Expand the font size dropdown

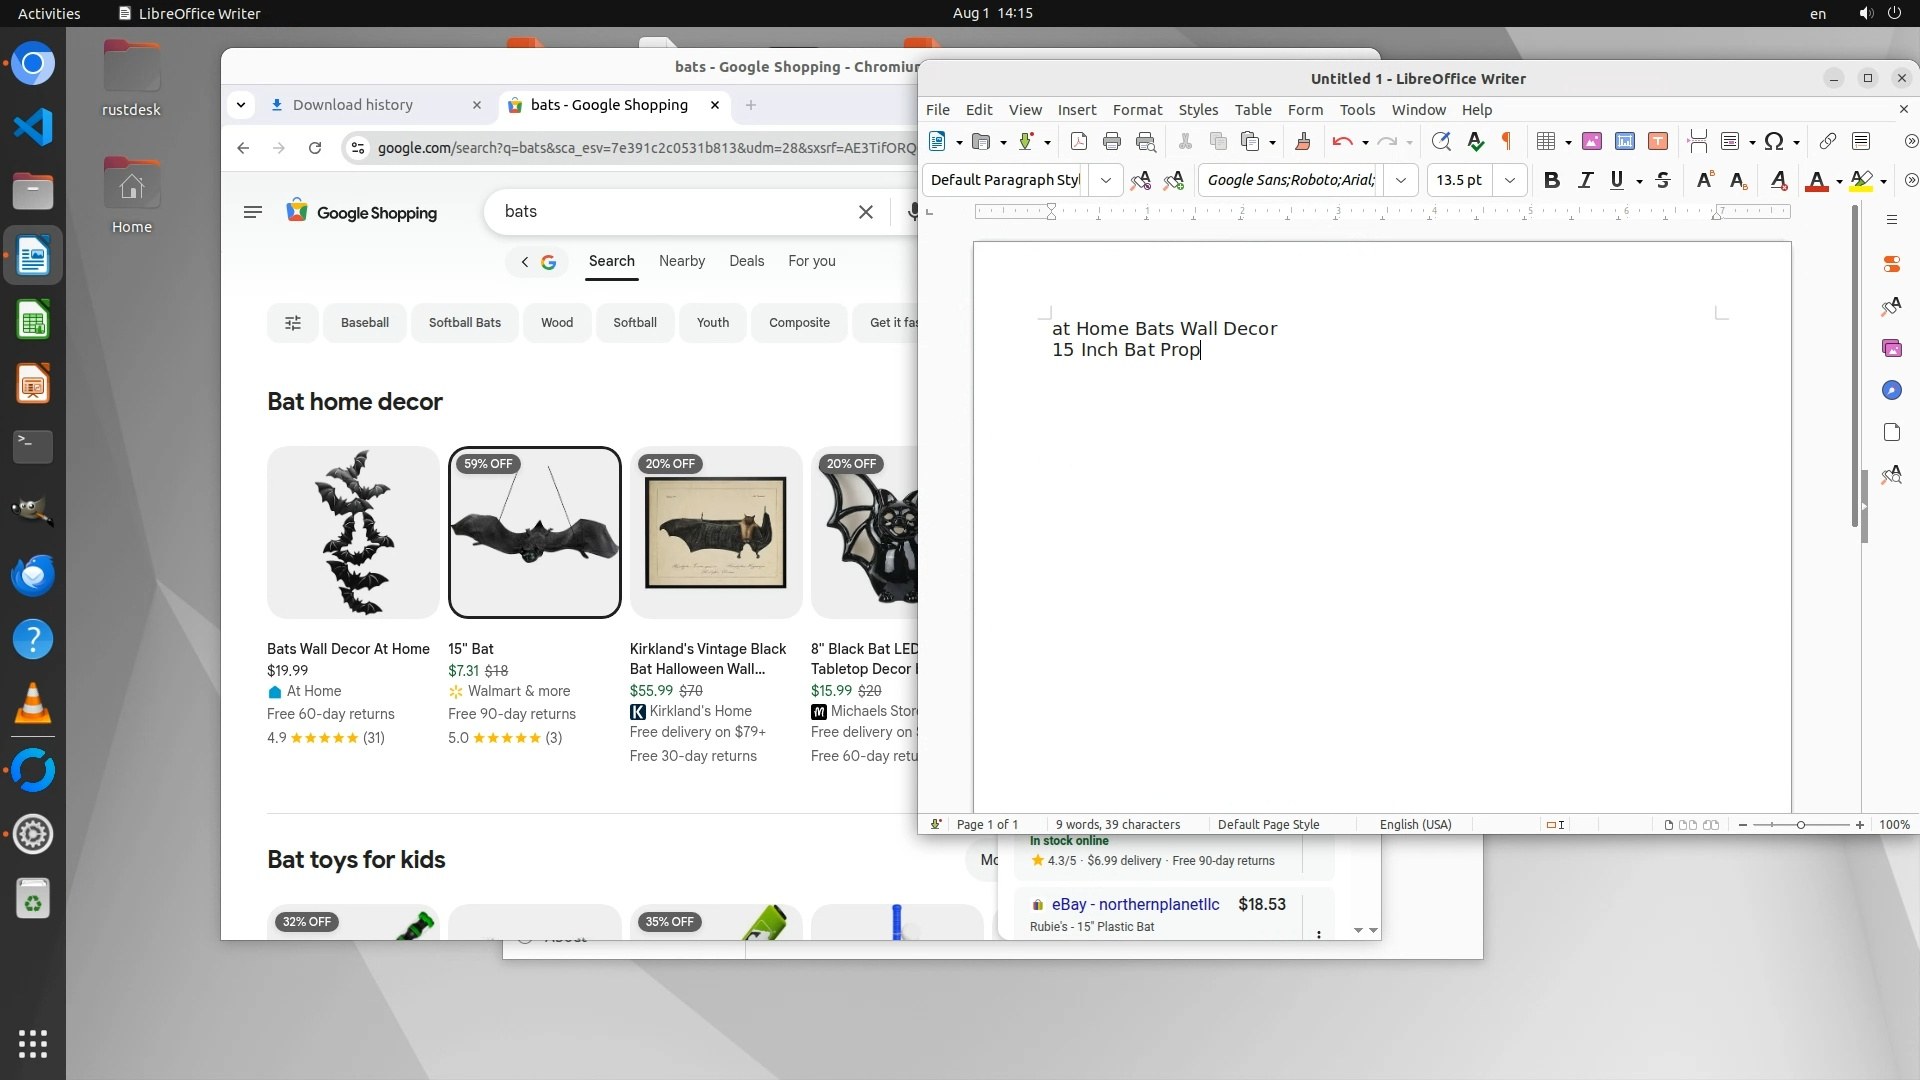[x=1510, y=181]
